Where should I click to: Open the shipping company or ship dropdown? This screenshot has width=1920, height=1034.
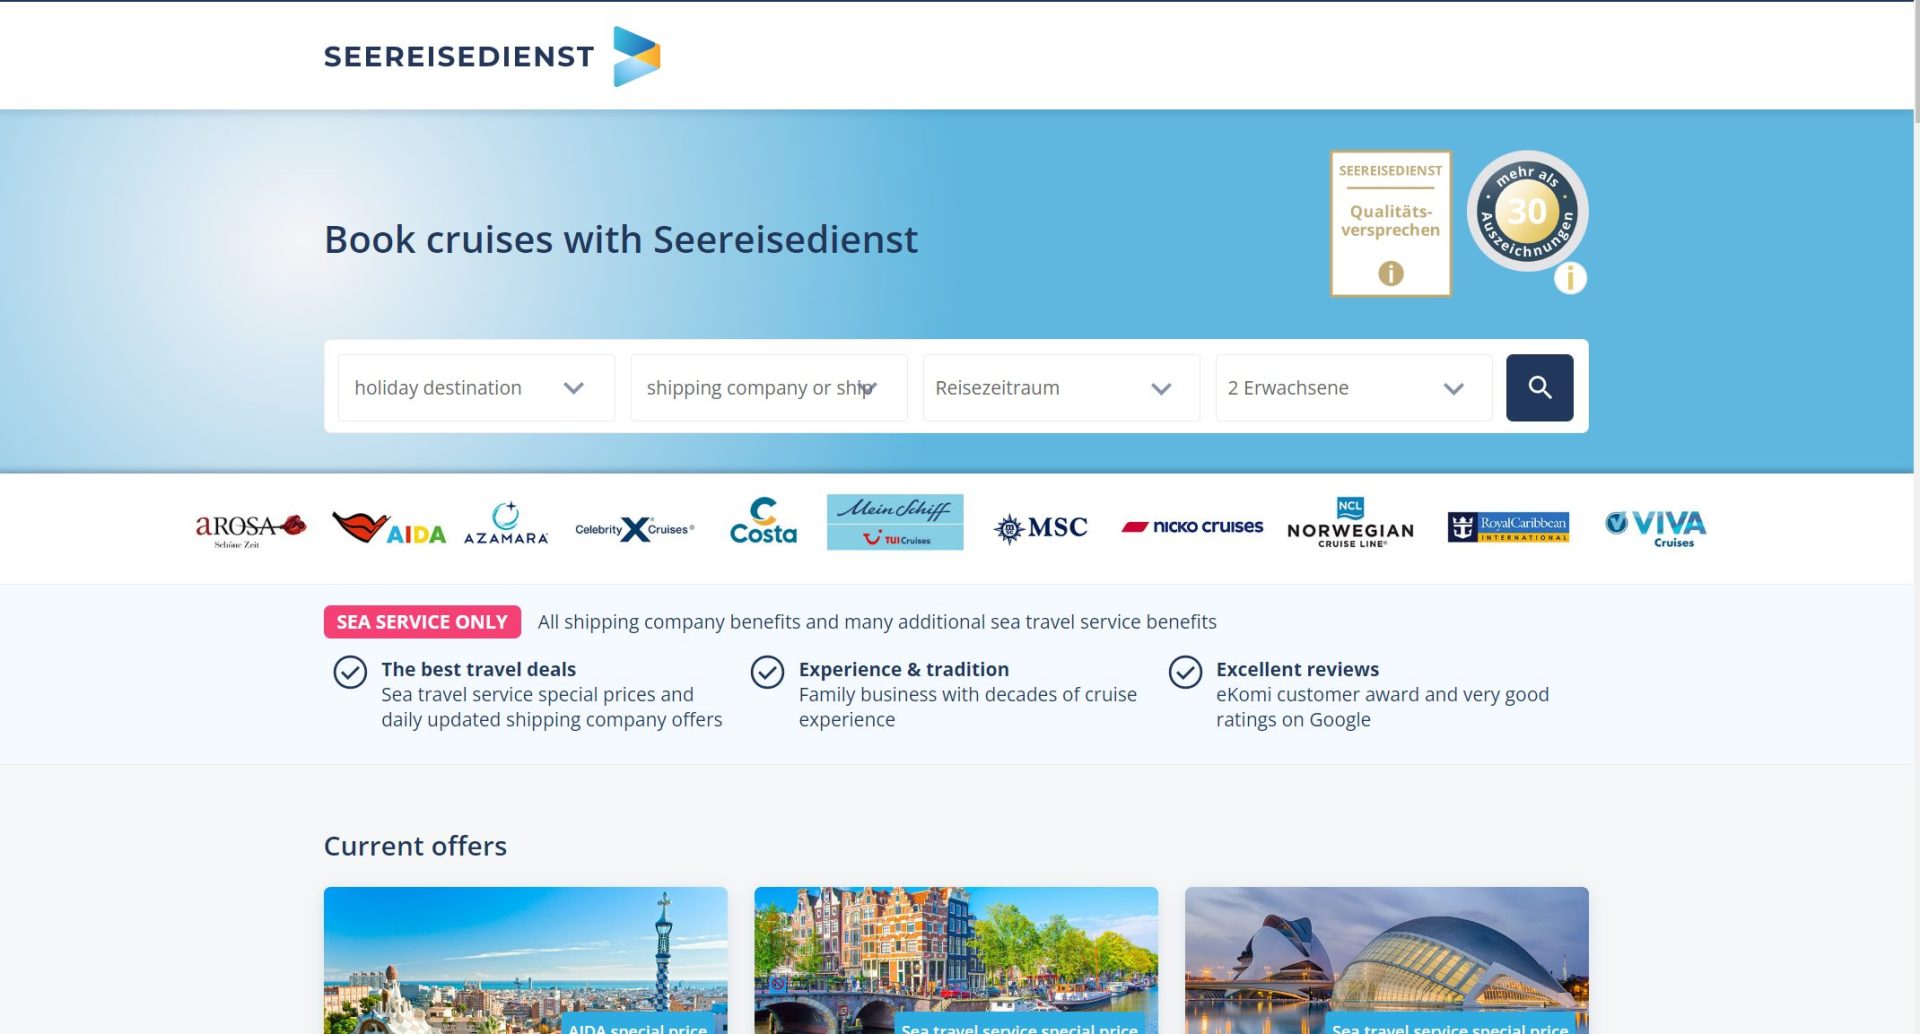pos(768,388)
